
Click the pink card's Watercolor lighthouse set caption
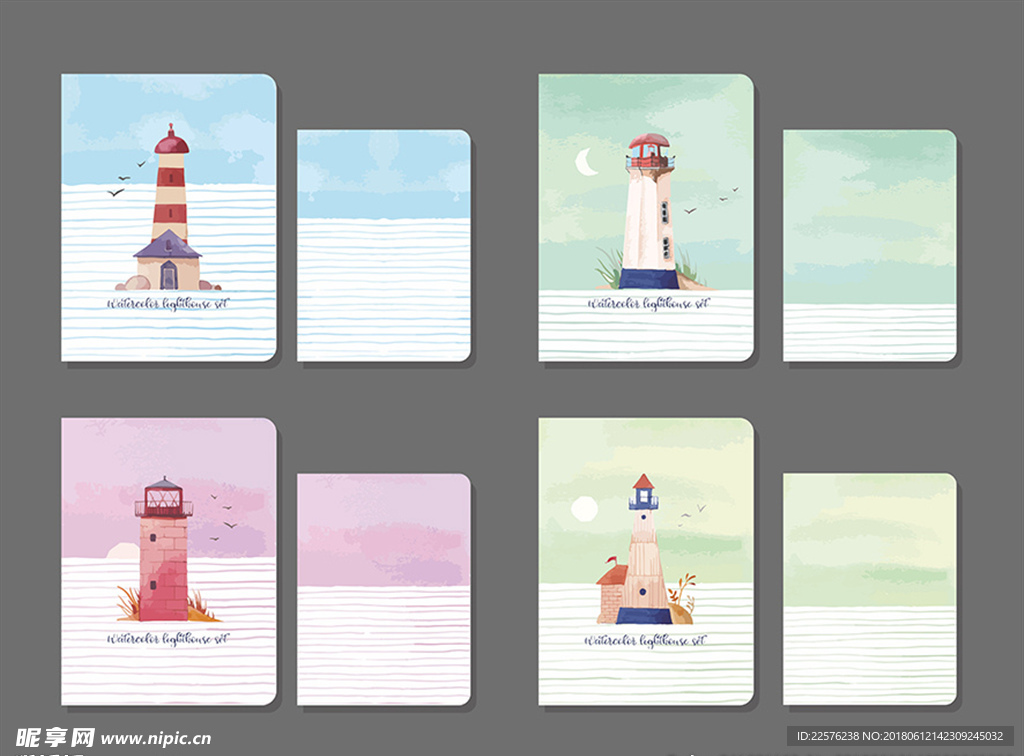coord(159,638)
